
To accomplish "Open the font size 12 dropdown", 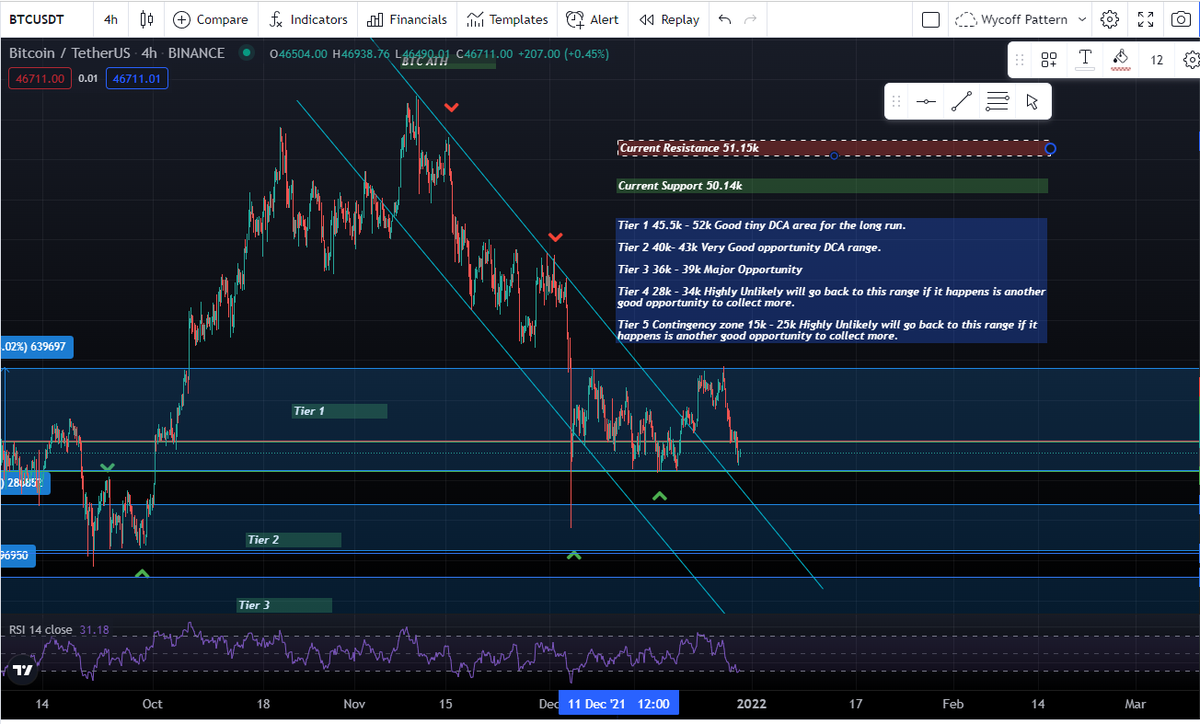I will (1156, 60).
